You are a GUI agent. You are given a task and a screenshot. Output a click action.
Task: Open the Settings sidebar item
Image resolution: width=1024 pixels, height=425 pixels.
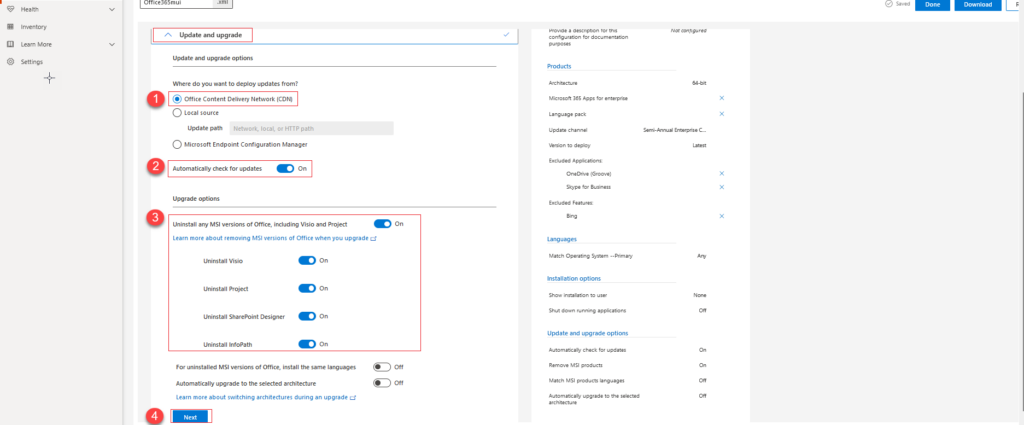[x=32, y=62]
